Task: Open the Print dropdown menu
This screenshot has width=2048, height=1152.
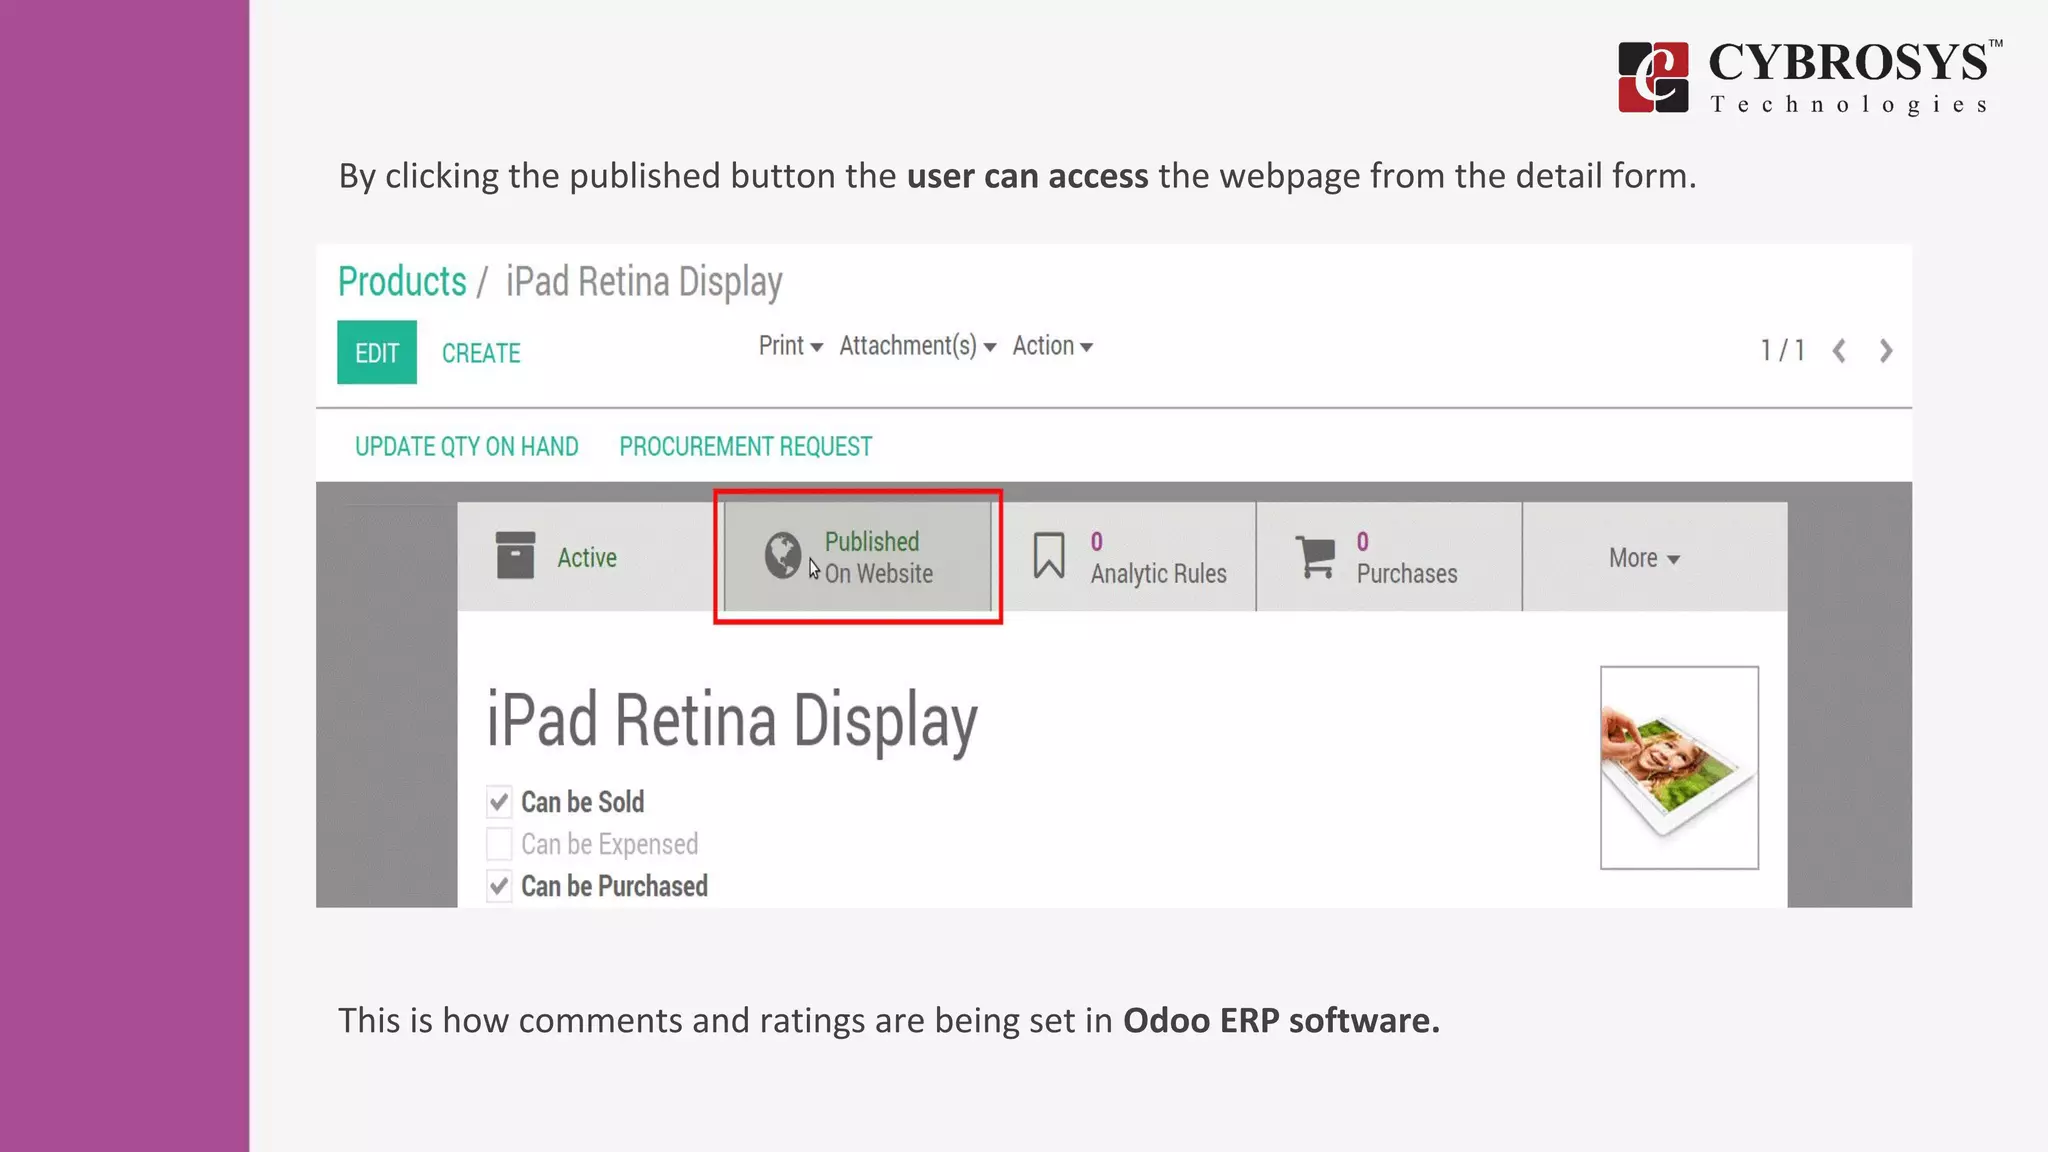Action: pos(790,346)
